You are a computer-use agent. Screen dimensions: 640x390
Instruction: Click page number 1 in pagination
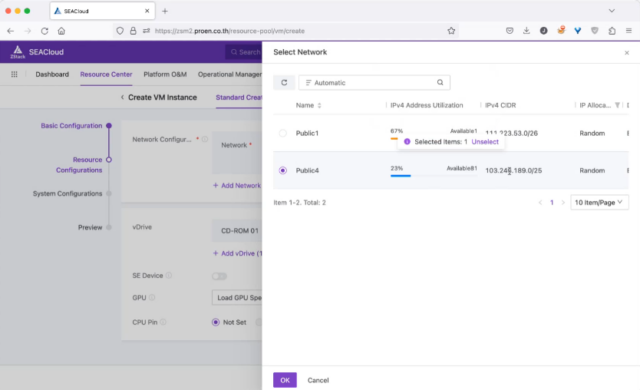pyautogui.click(x=551, y=202)
